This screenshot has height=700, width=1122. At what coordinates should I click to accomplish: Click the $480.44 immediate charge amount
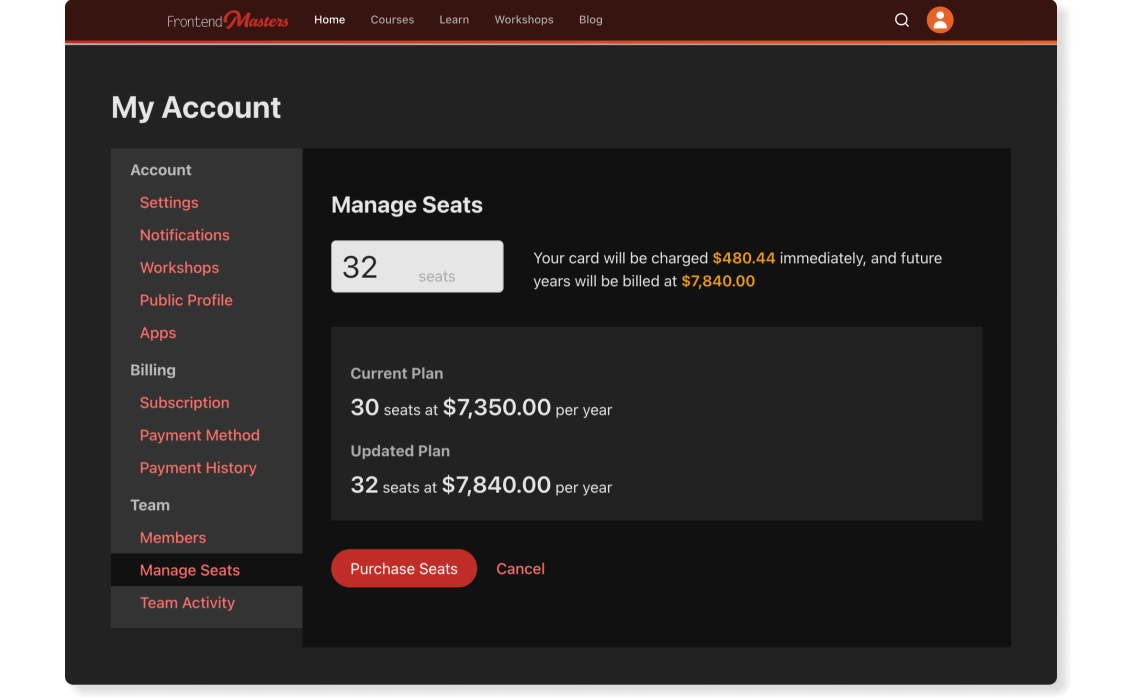[x=743, y=258]
